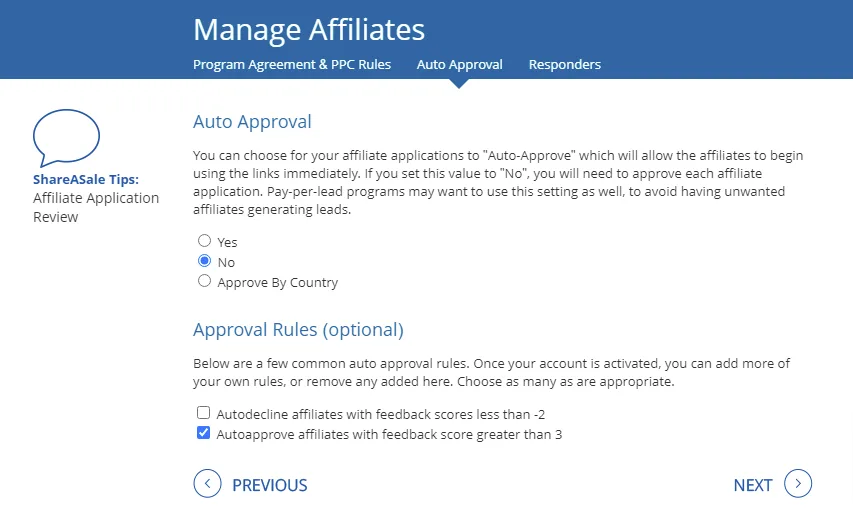Image resolution: width=853 pixels, height=520 pixels.
Task: Uncheck the Autoapprove feedback score checkbox
Action: point(203,433)
